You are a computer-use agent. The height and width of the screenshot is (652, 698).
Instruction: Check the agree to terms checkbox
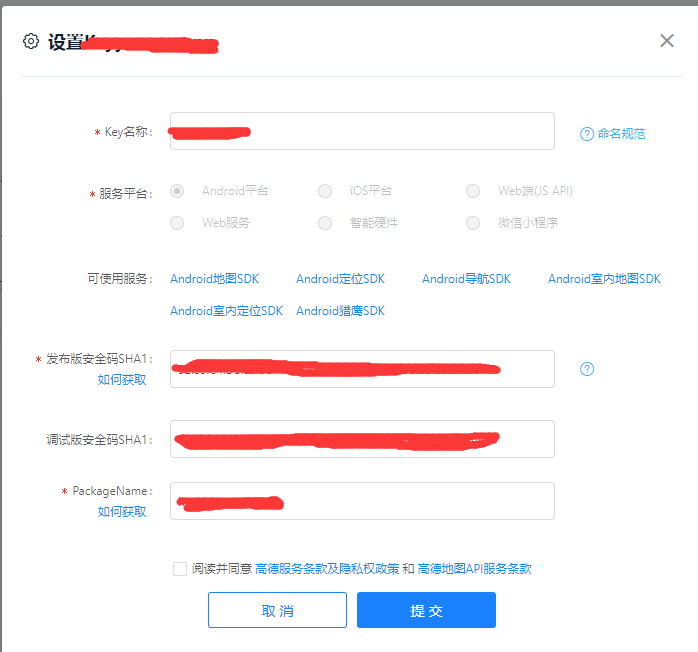180,569
